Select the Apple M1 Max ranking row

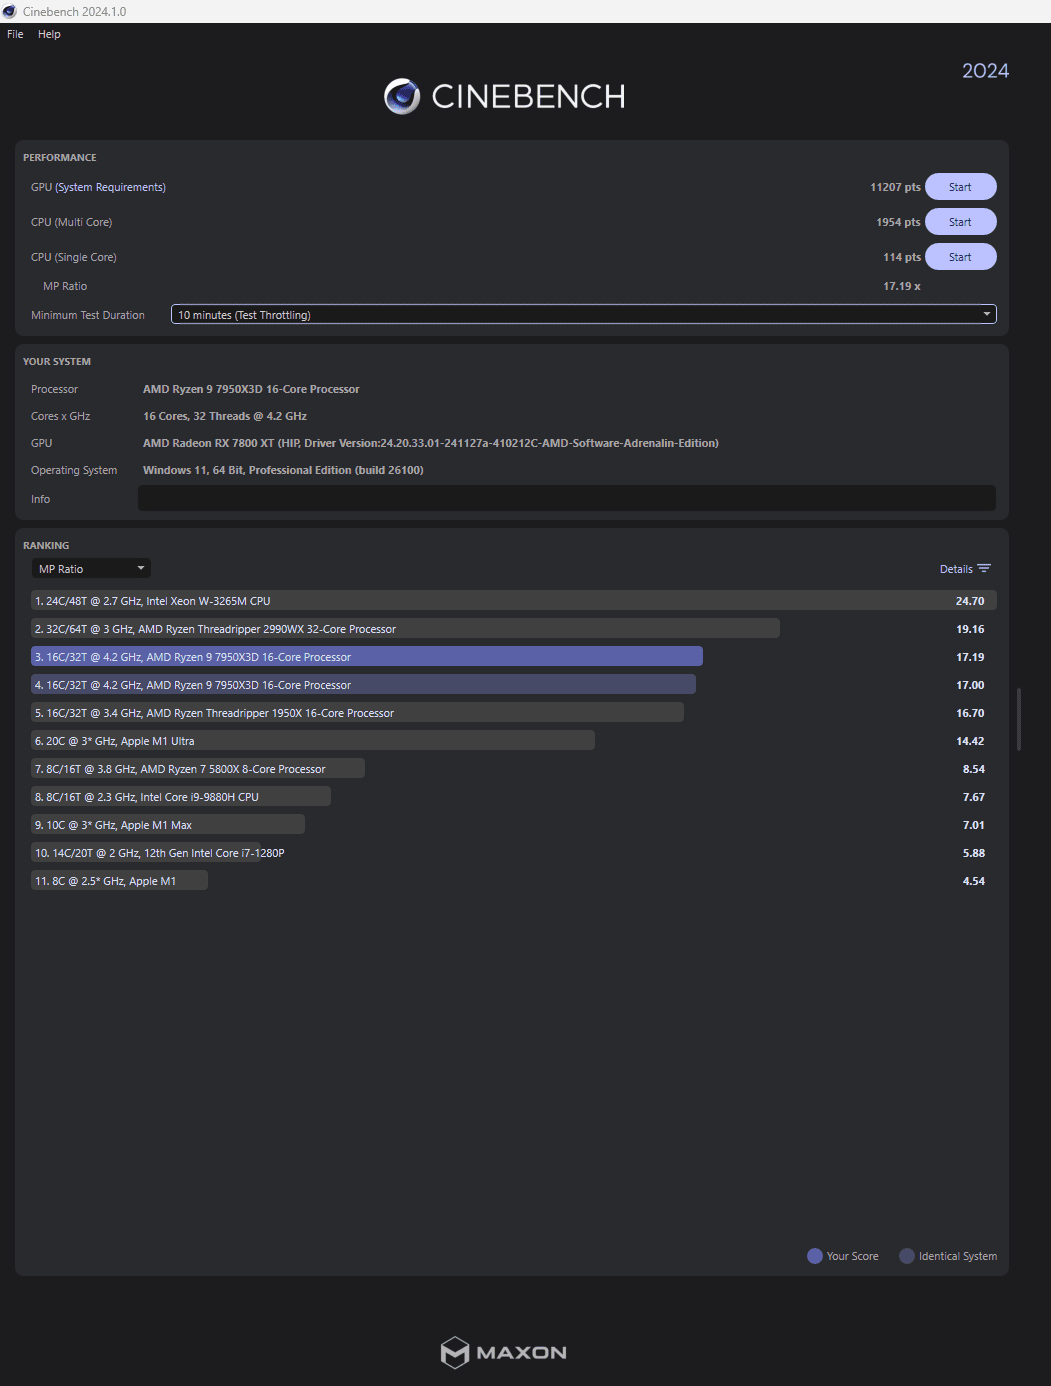[514, 825]
